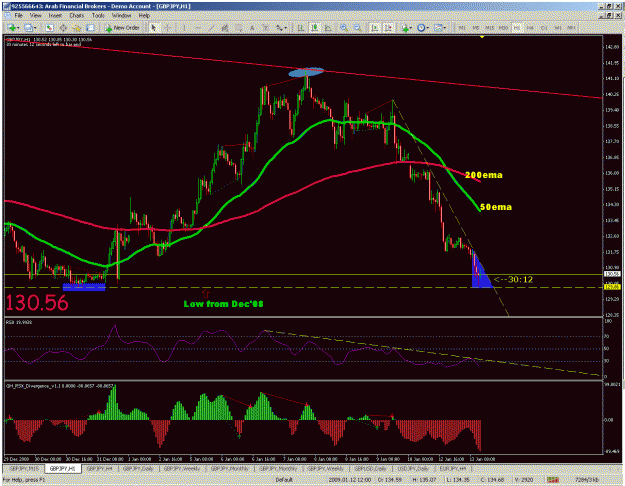Switch to M30 timeframe
The height and width of the screenshot is (486, 625).
tap(503, 28)
